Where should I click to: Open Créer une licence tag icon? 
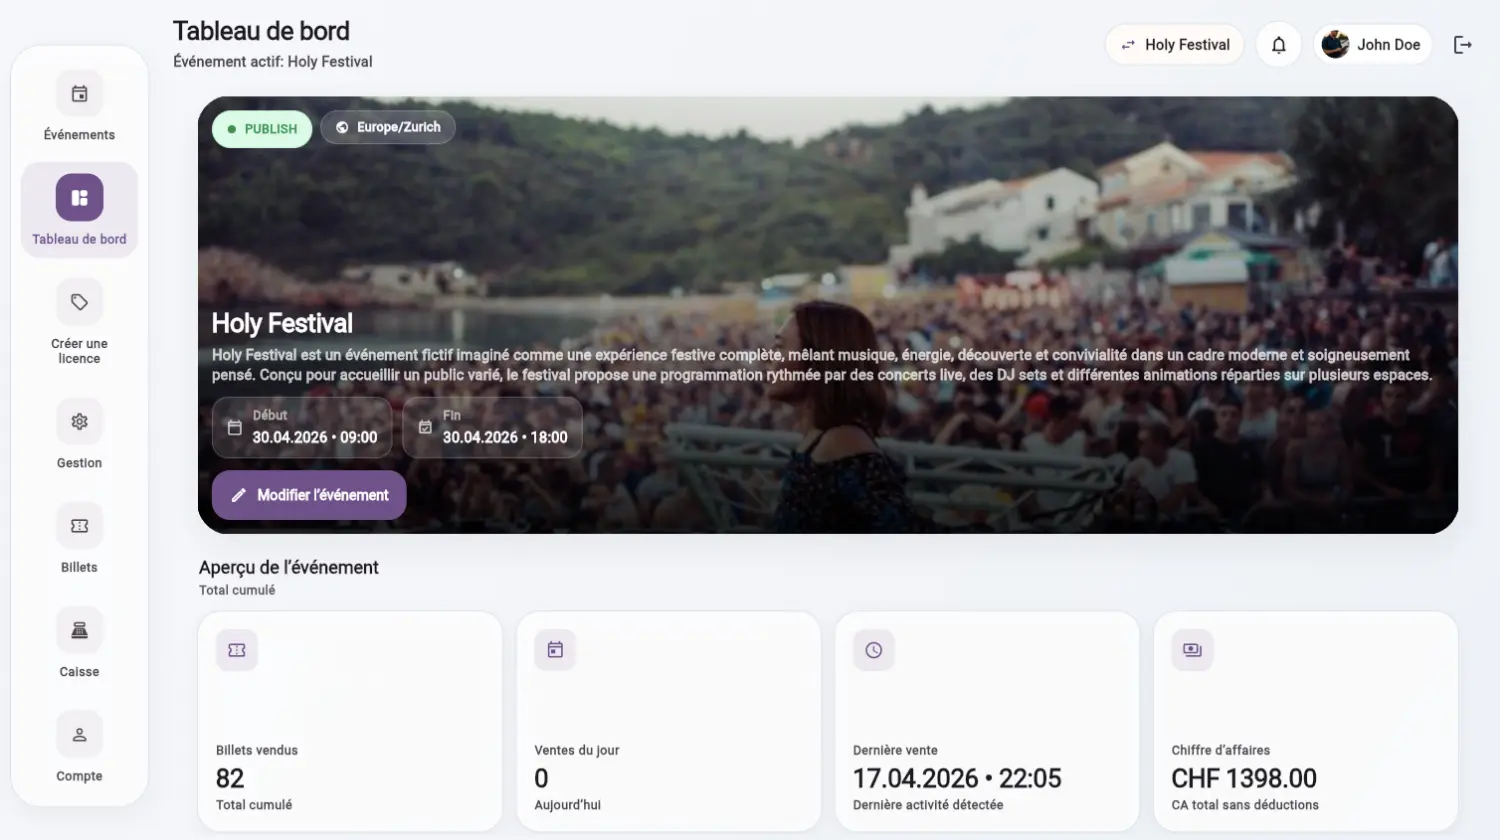click(x=79, y=302)
